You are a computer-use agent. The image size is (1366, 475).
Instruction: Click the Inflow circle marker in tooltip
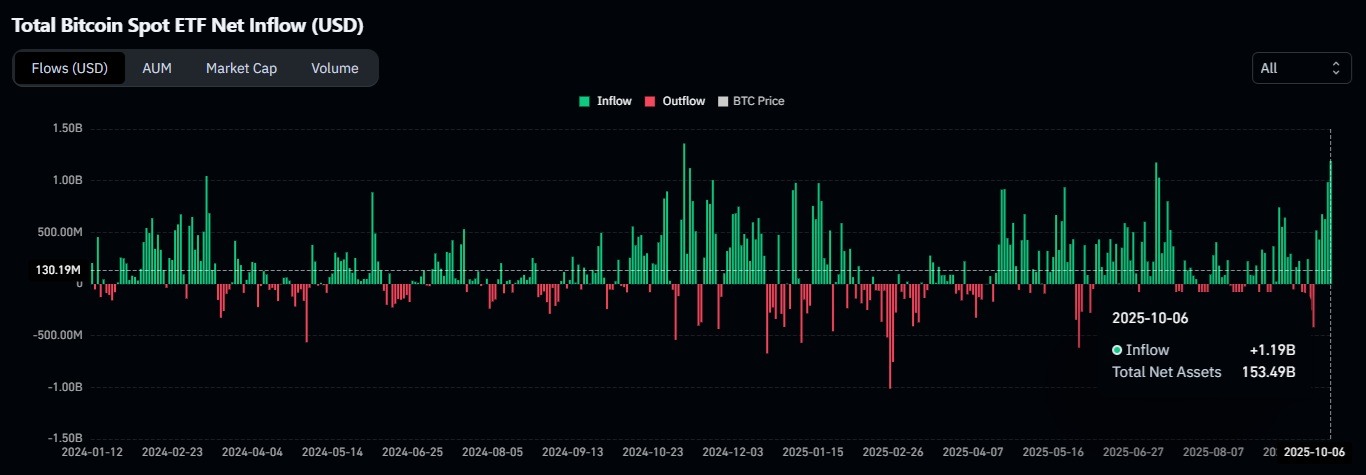coord(1117,350)
